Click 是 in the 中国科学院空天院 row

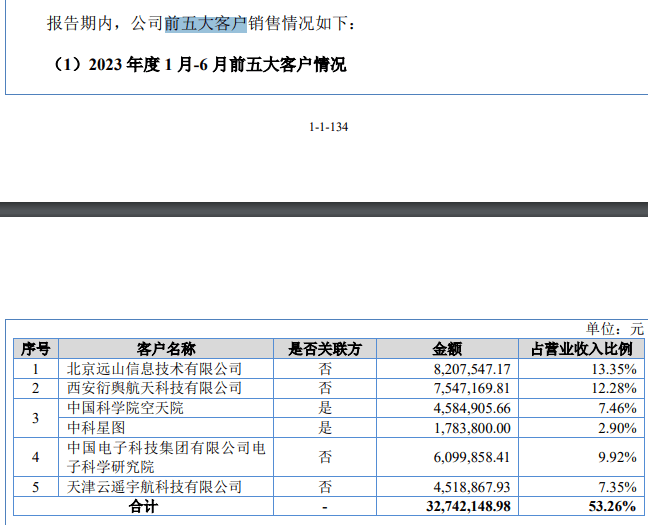coord(325,408)
